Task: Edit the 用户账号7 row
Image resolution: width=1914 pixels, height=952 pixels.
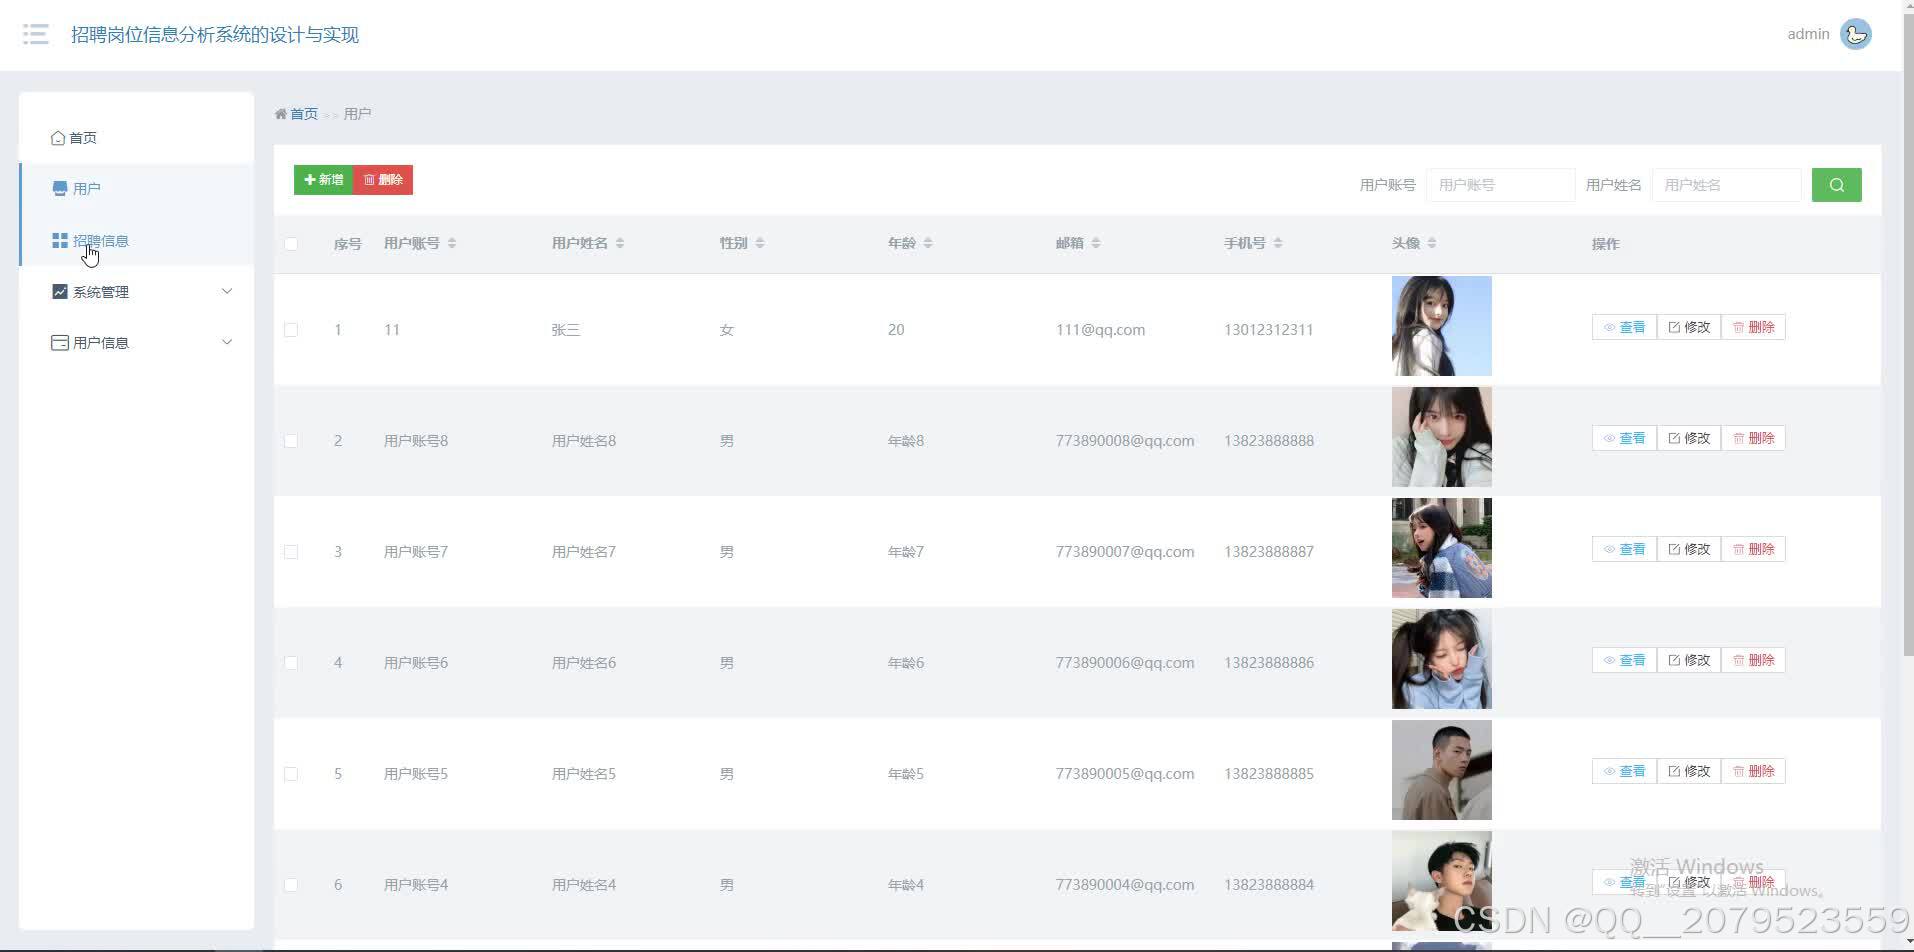Action: click(x=1689, y=549)
